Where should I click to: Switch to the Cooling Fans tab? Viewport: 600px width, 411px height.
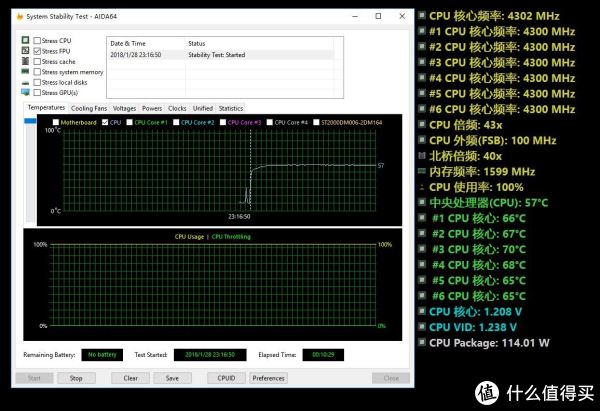pyautogui.click(x=89, y=108)
